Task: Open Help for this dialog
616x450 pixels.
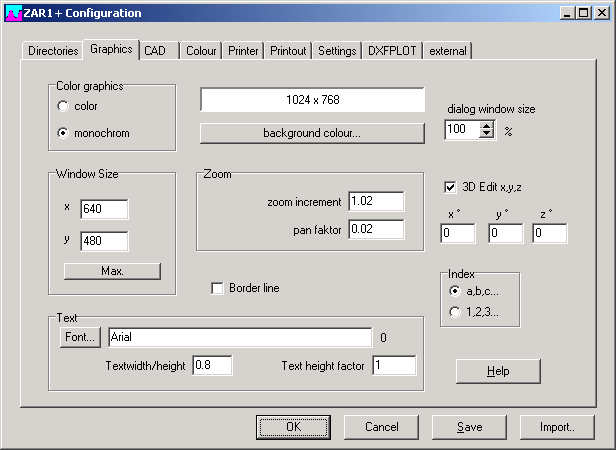Action: pyautogui.click(x=498, y=371)
